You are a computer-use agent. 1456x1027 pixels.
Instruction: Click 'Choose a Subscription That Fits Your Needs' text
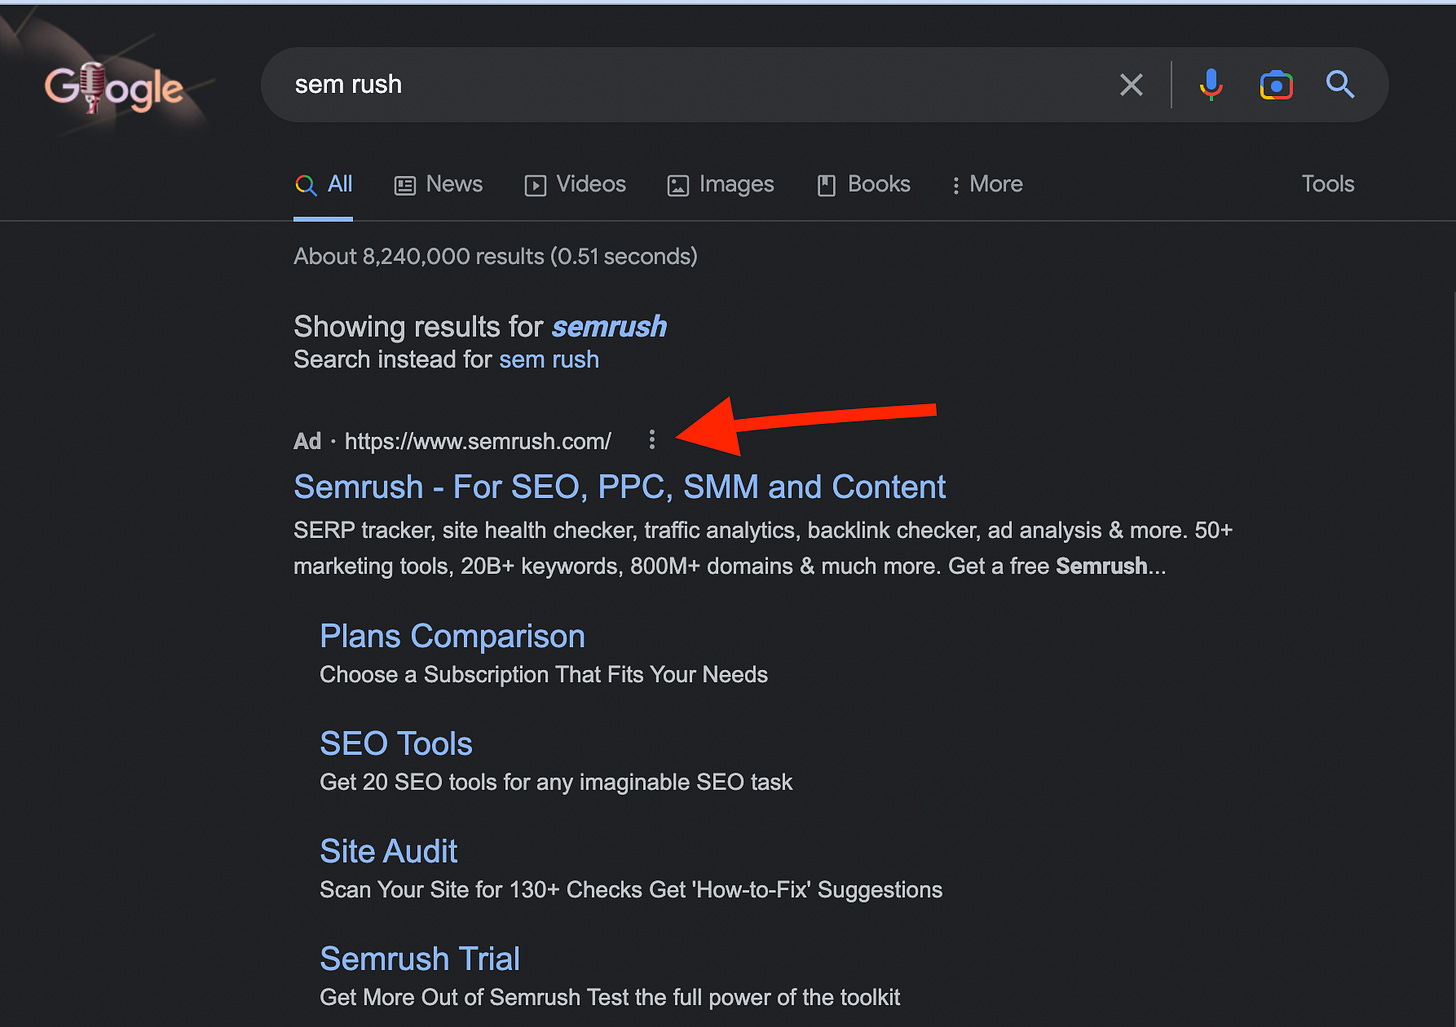(x=544, y=675)
